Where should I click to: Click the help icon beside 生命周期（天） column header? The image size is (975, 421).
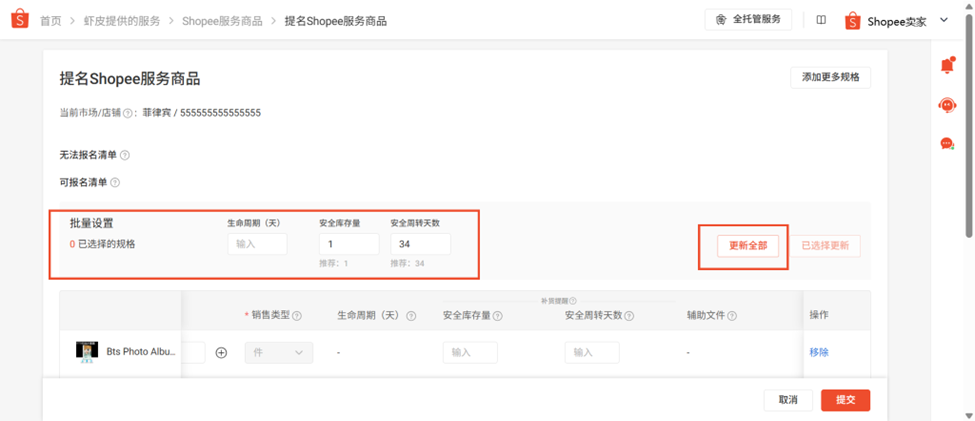[x=411, y=316]
